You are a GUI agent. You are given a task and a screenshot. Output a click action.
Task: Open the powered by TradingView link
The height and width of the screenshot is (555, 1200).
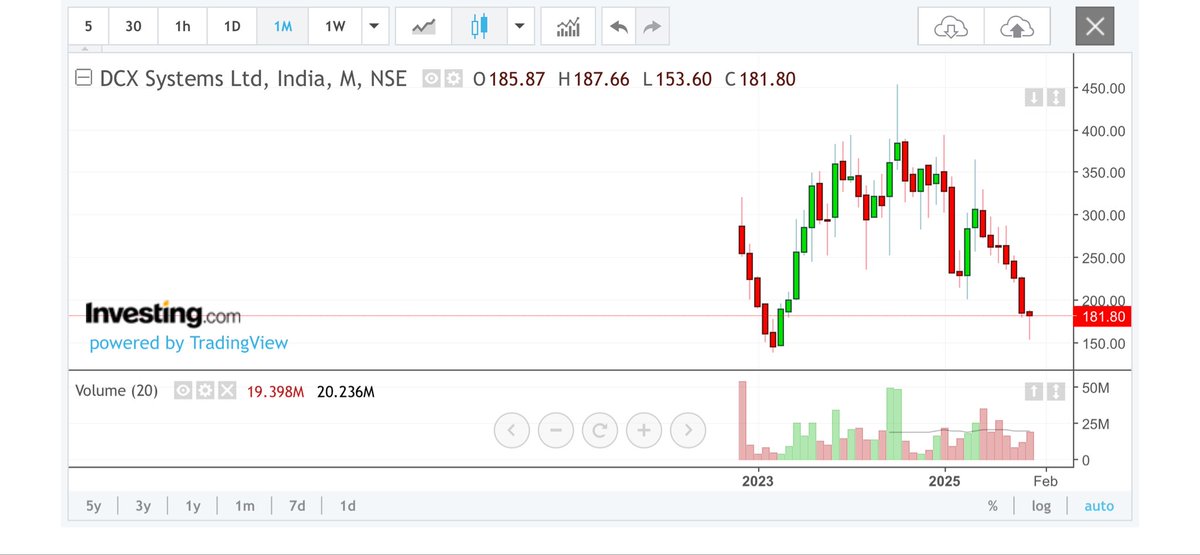(x=188, y=343)
